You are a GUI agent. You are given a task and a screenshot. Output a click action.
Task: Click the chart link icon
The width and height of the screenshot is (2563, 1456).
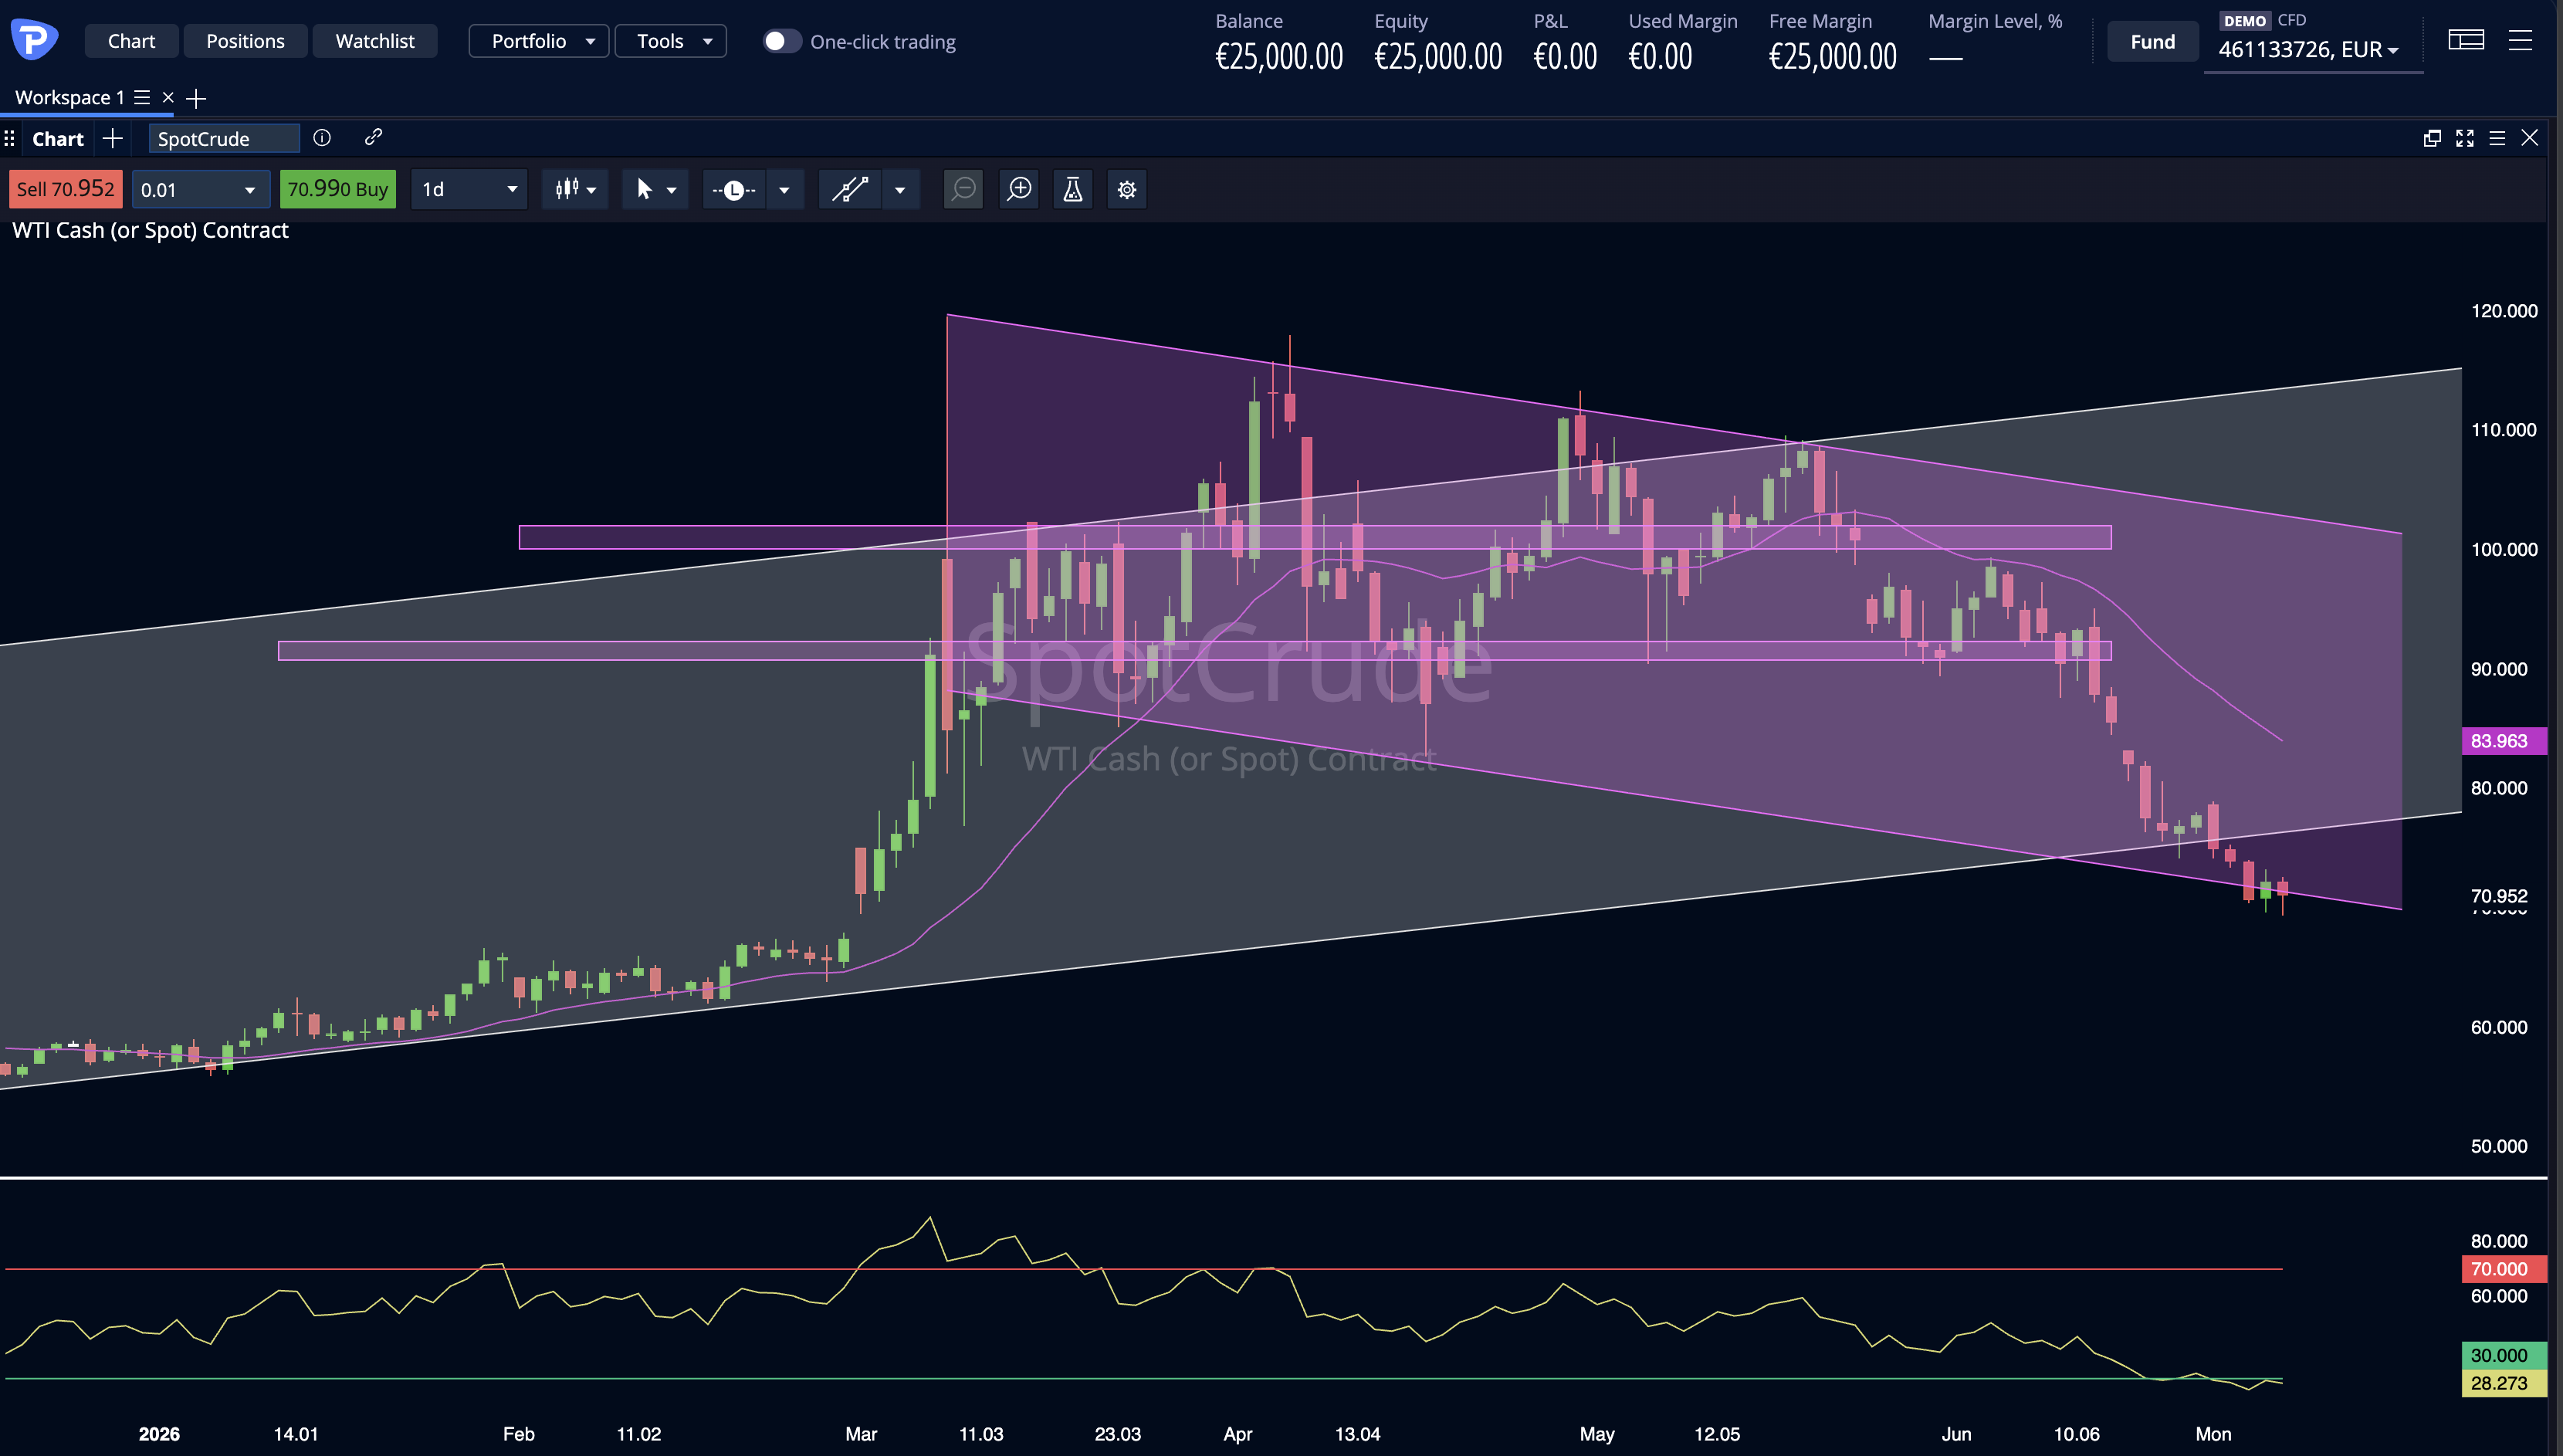coord(373,137)
